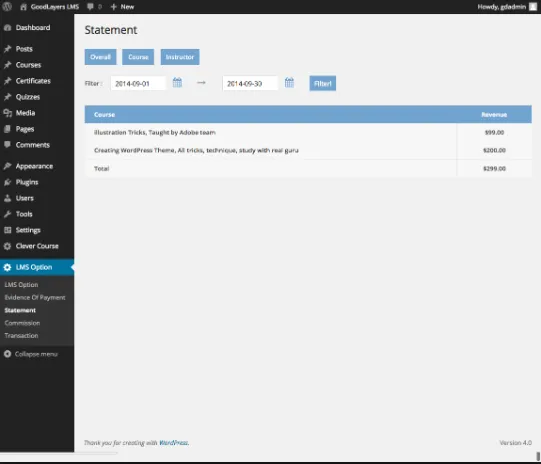The height and width of the screenshot is (464, 541).
Task: Click the Filter! button
Action: click(x=323, y=83)
